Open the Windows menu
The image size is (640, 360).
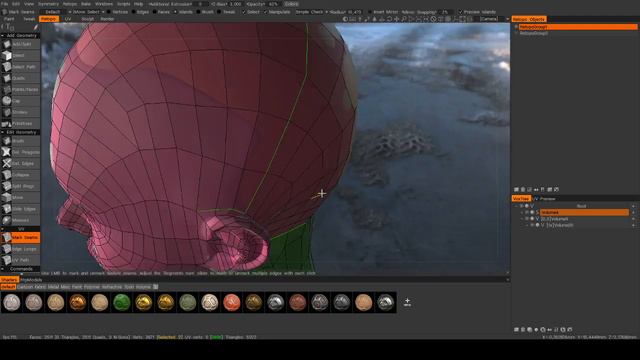tap(104, 4)
